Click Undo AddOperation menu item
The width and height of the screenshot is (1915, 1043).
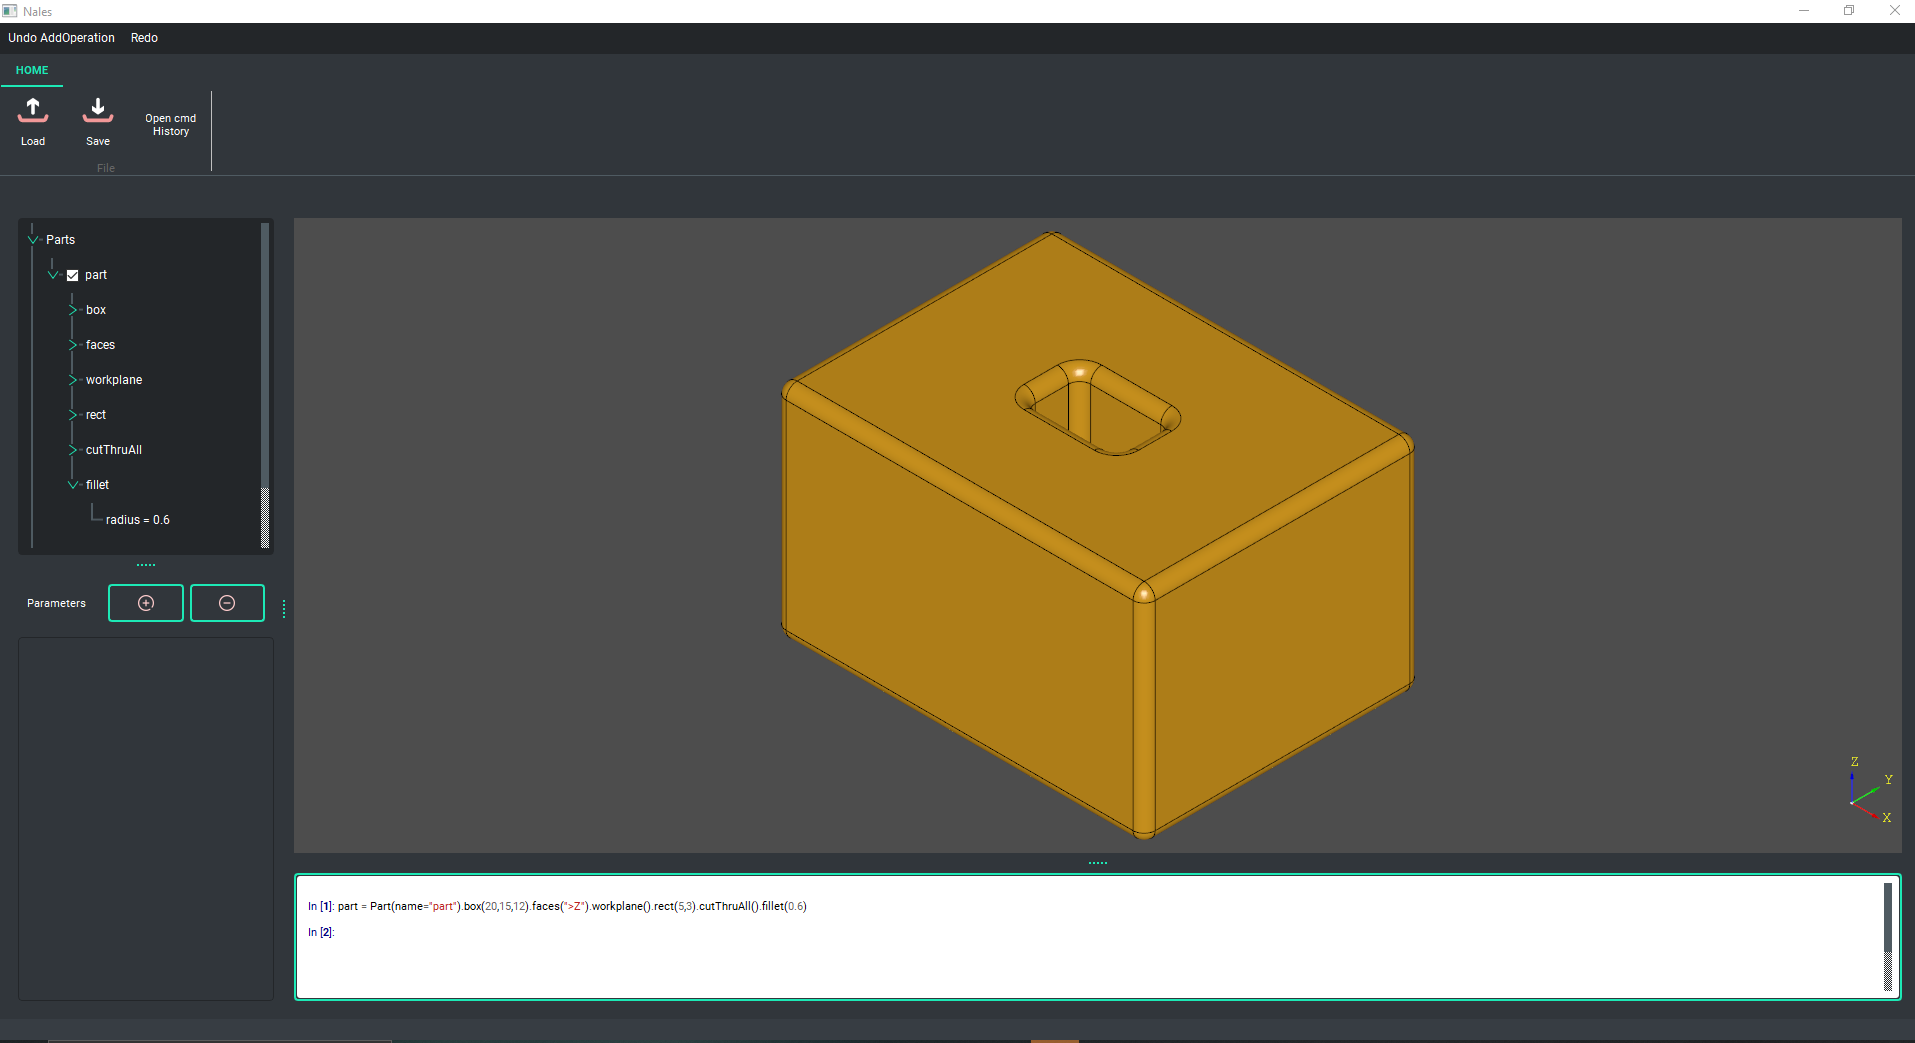click(61, 38)
